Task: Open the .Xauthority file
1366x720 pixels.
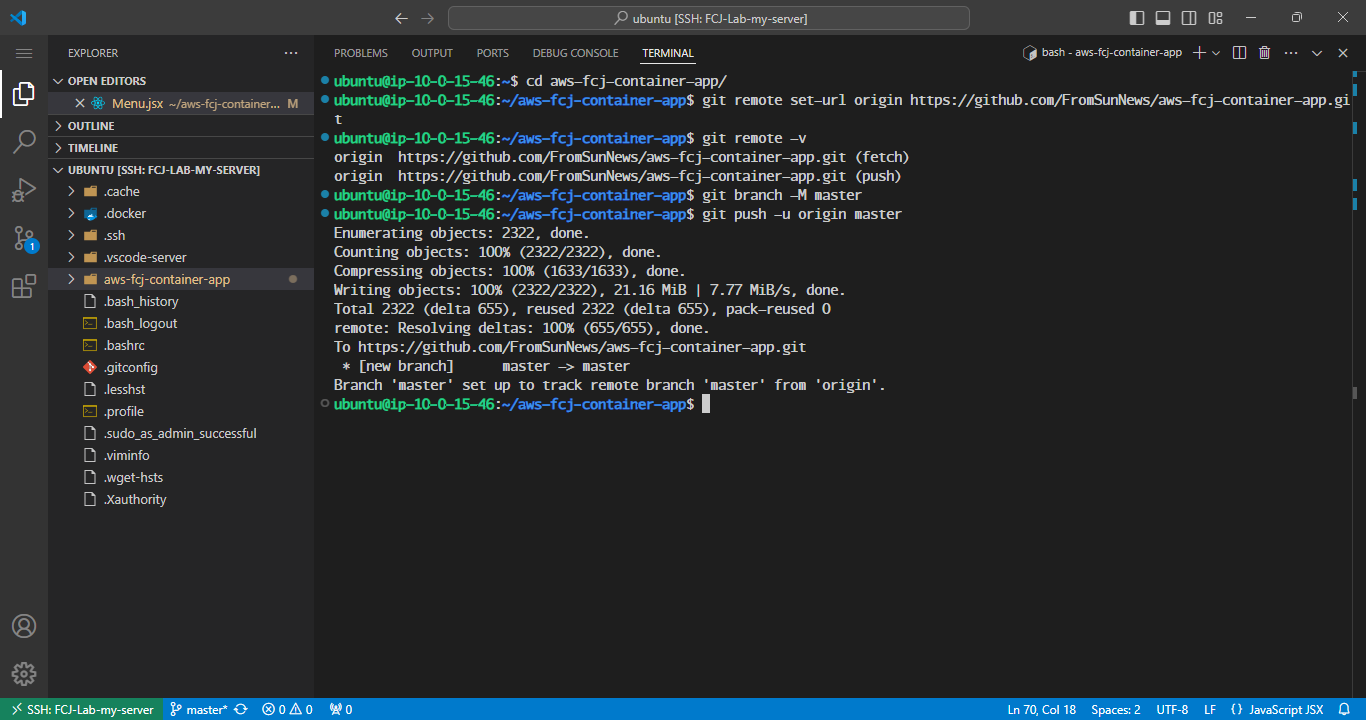Action: 181,500
